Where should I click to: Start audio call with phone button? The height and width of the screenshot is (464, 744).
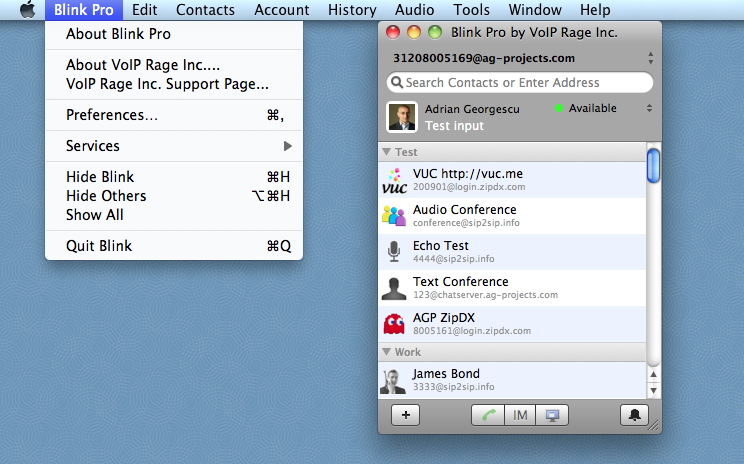pyautogui.click(x=488, y=415)
